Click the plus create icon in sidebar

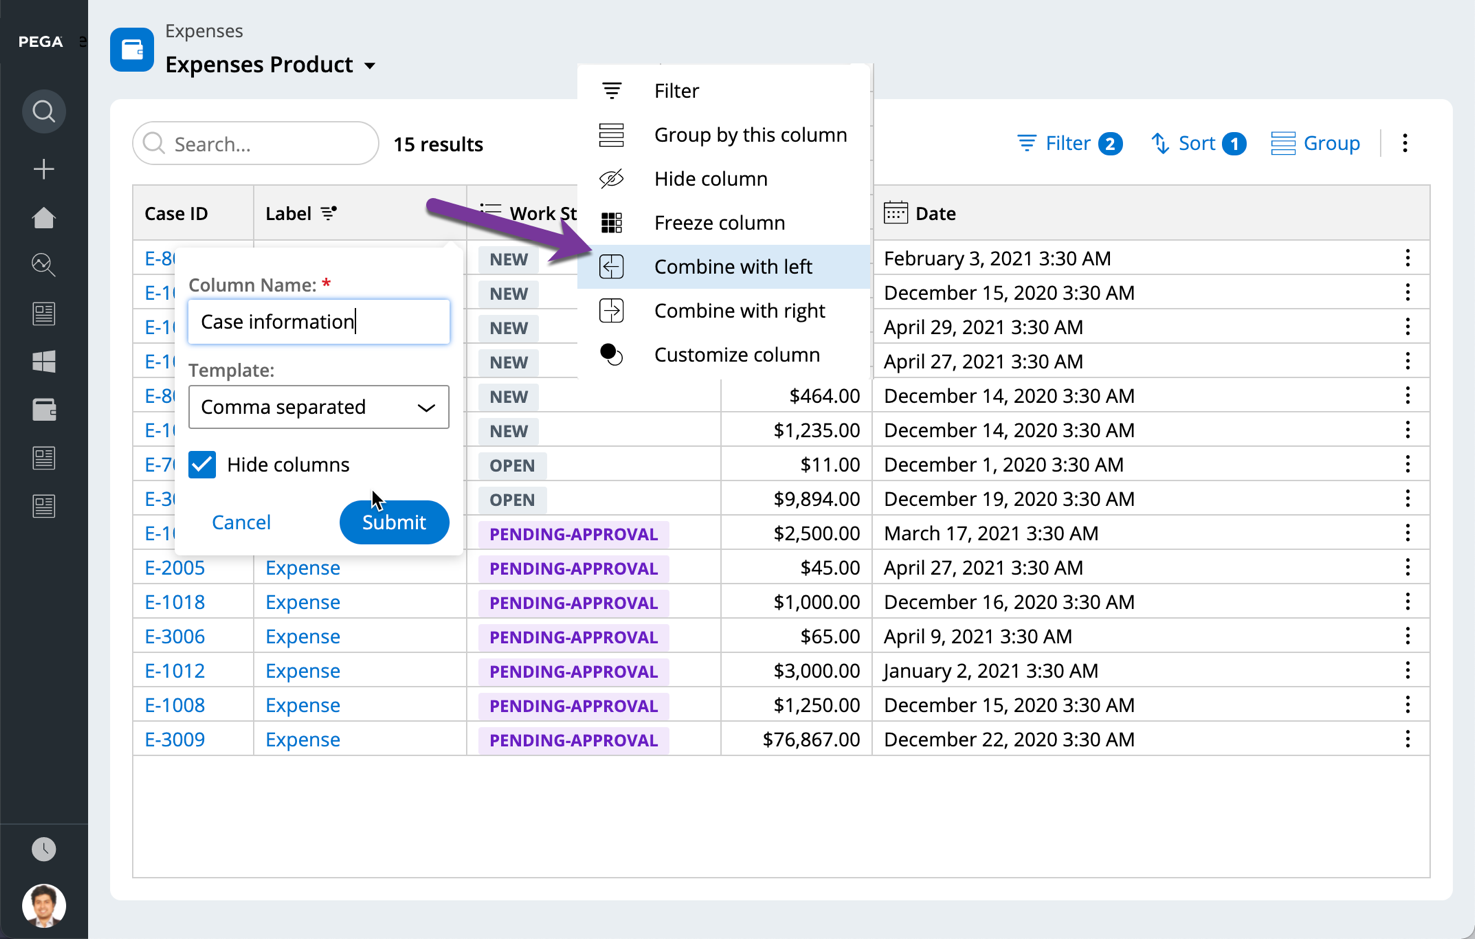point(43,169)
